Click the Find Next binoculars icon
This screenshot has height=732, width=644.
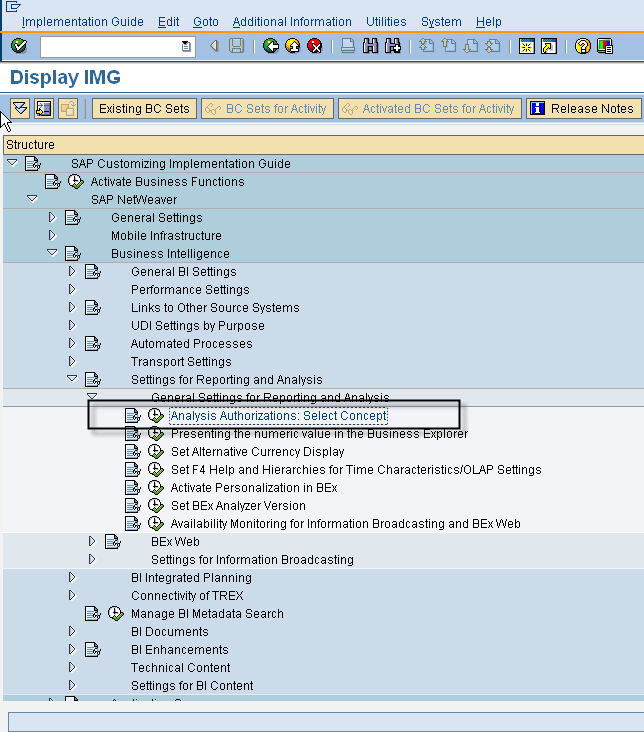393,46
